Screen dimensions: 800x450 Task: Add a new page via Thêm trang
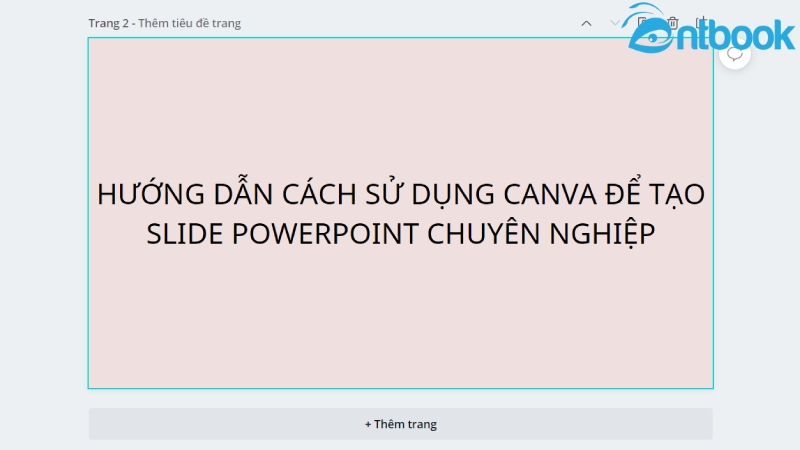[x=401, y=424]
